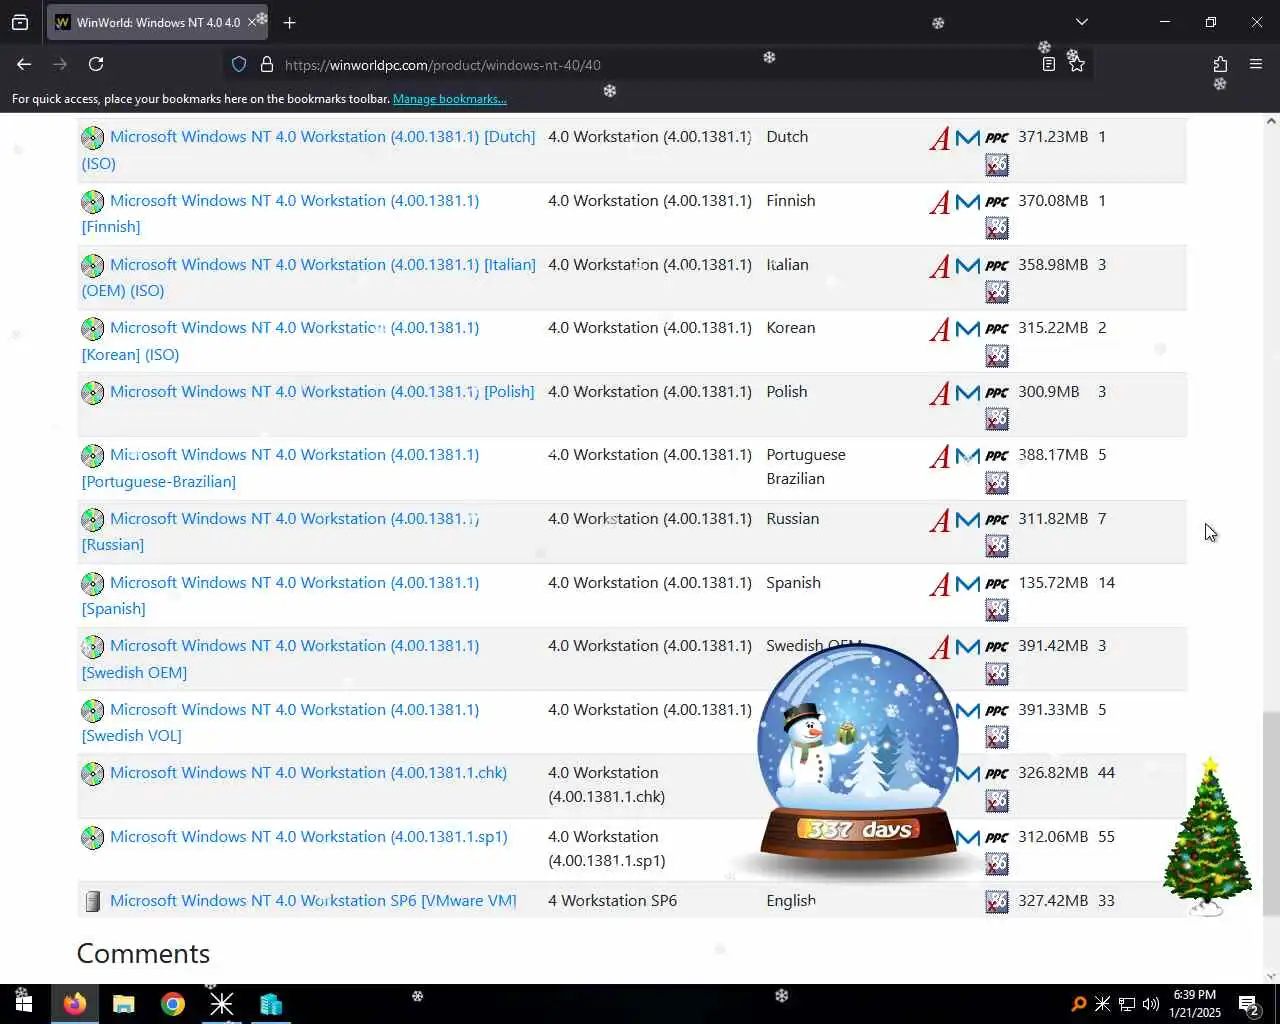Select the WinWorld: Windows NT 4.0 tab
Screen dimensions: 1280x1024
click(x=157, y=22)
